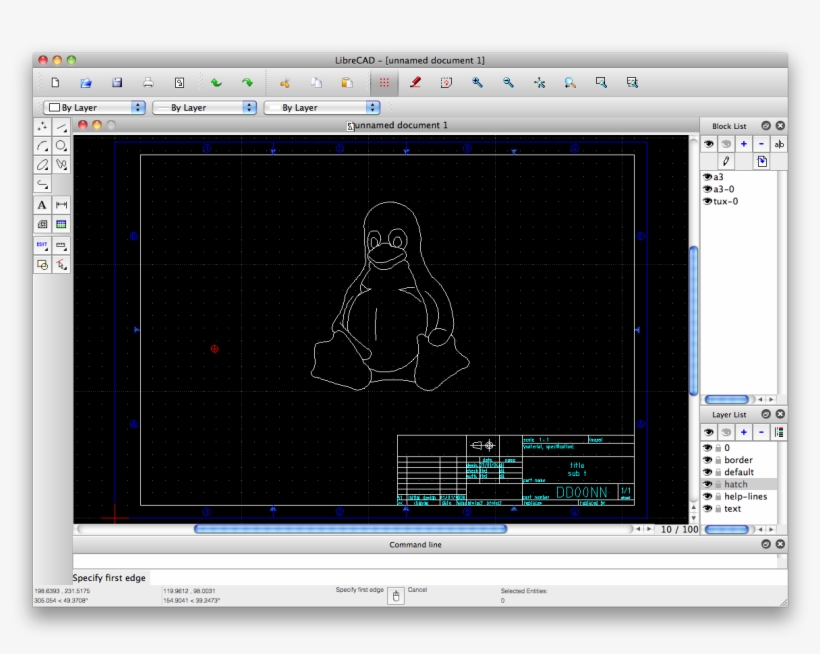Click the auto zoom icon
This screenshot has width=820, height=654.
tap(539, 83)
